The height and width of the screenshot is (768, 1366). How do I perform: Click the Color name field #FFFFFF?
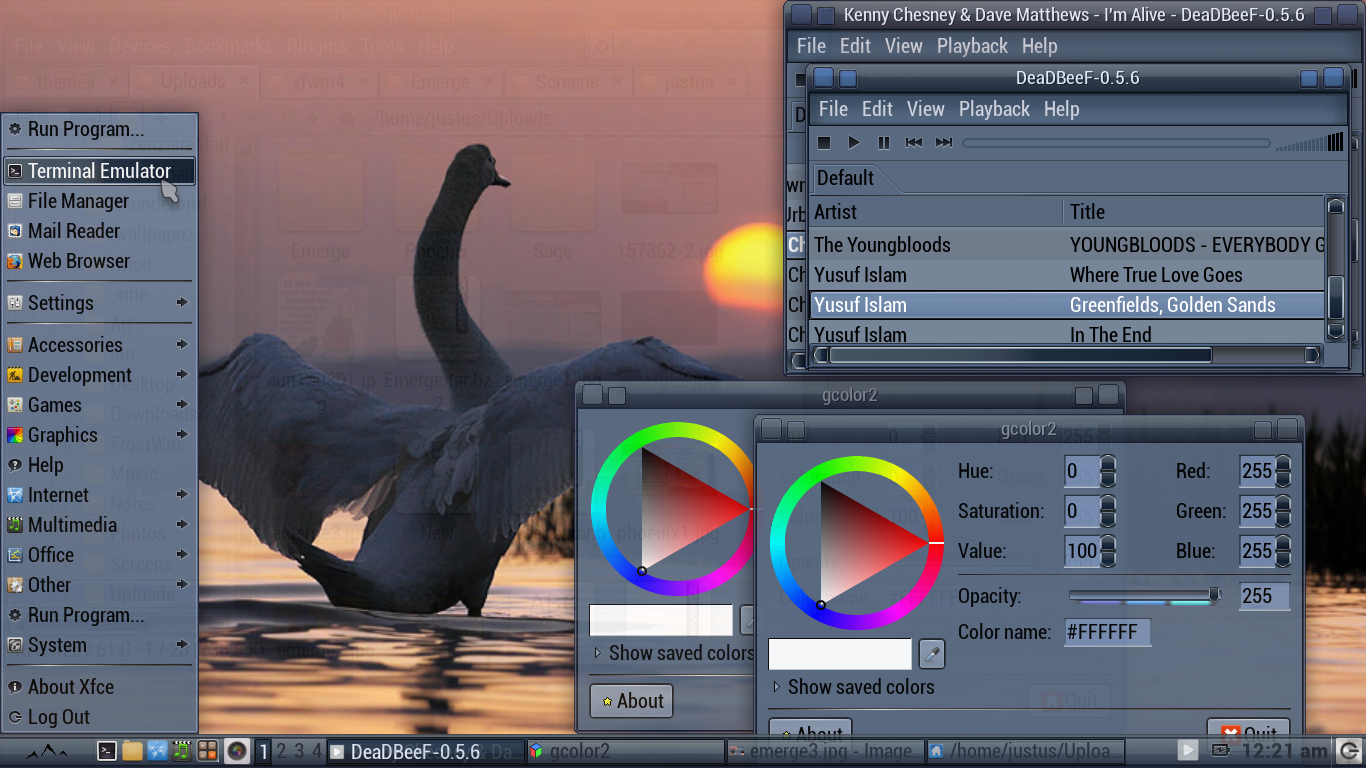1107,632
